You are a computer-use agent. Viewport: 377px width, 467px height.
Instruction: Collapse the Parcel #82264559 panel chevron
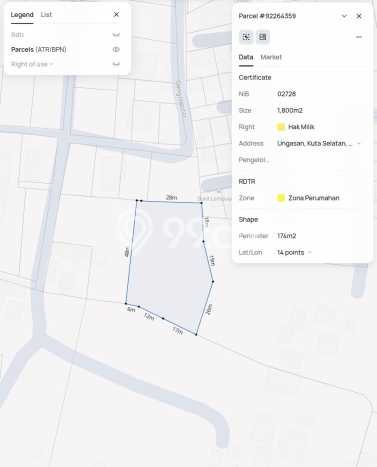click(x=344, y=16)
